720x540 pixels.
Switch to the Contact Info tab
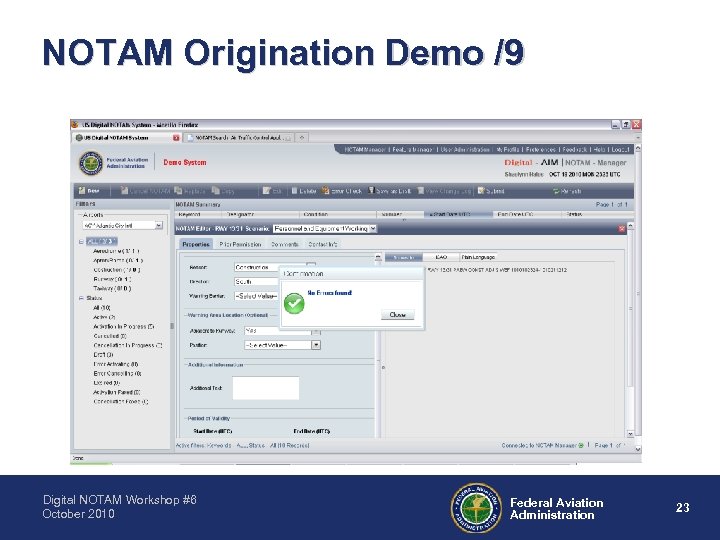[x=322, y=244]
